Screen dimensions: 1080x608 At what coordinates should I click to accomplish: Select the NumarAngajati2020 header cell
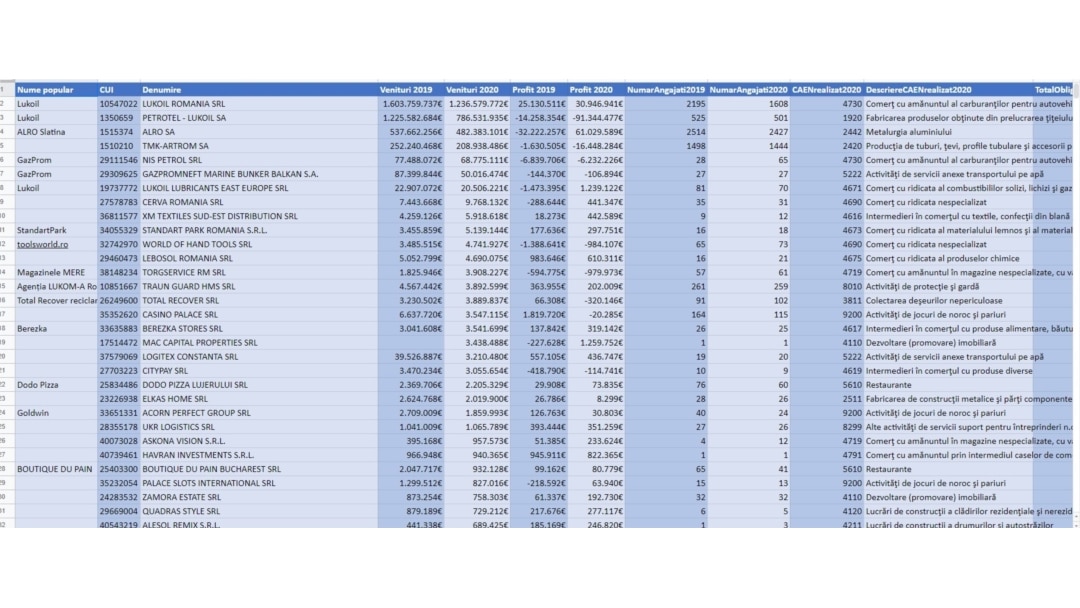coord(748,90)
